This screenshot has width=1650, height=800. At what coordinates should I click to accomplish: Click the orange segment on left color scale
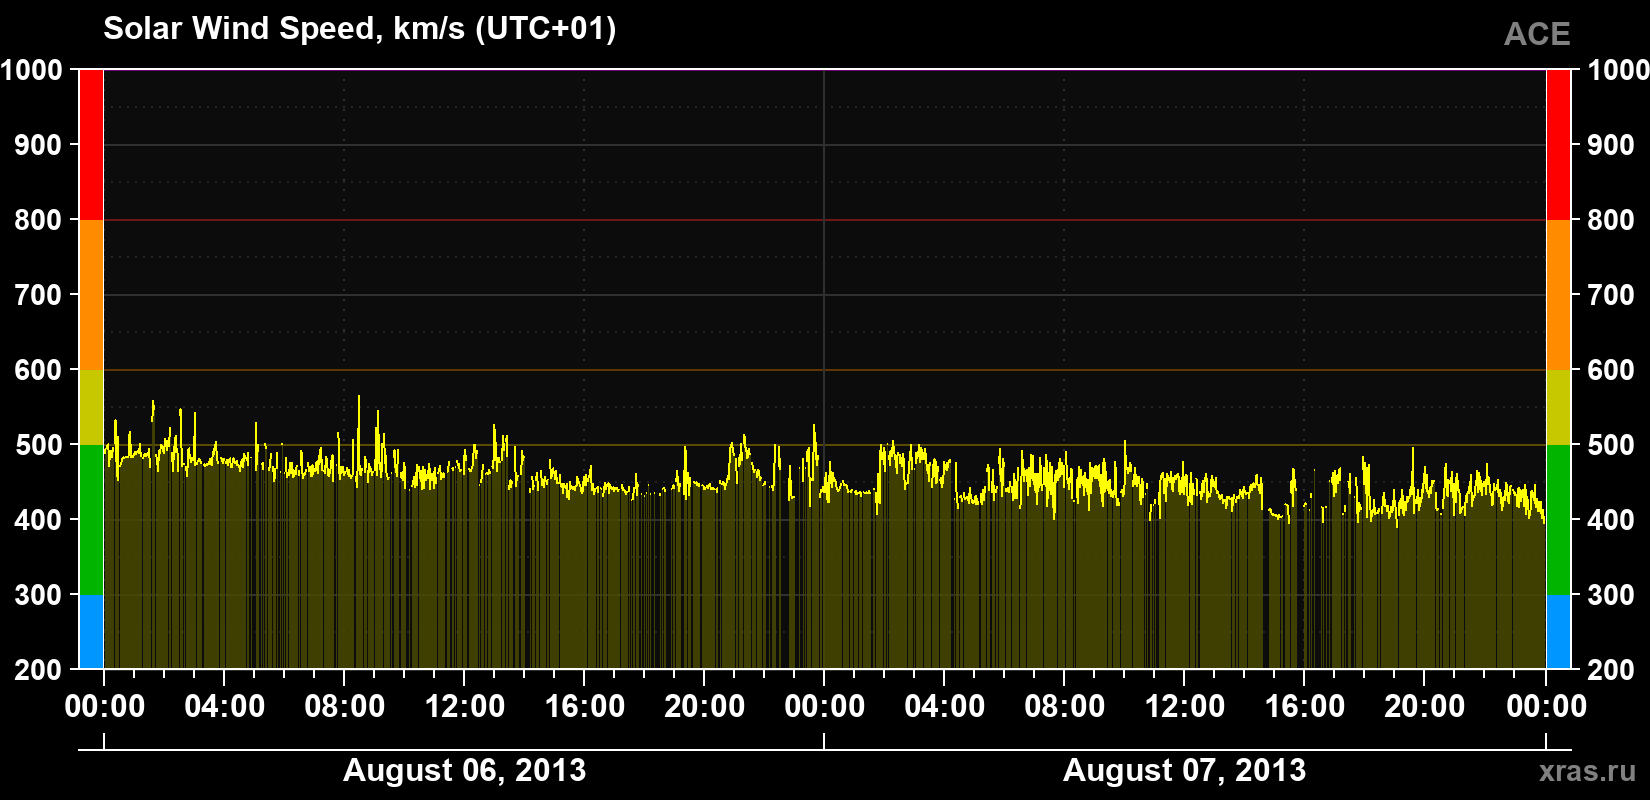point(91,295)
